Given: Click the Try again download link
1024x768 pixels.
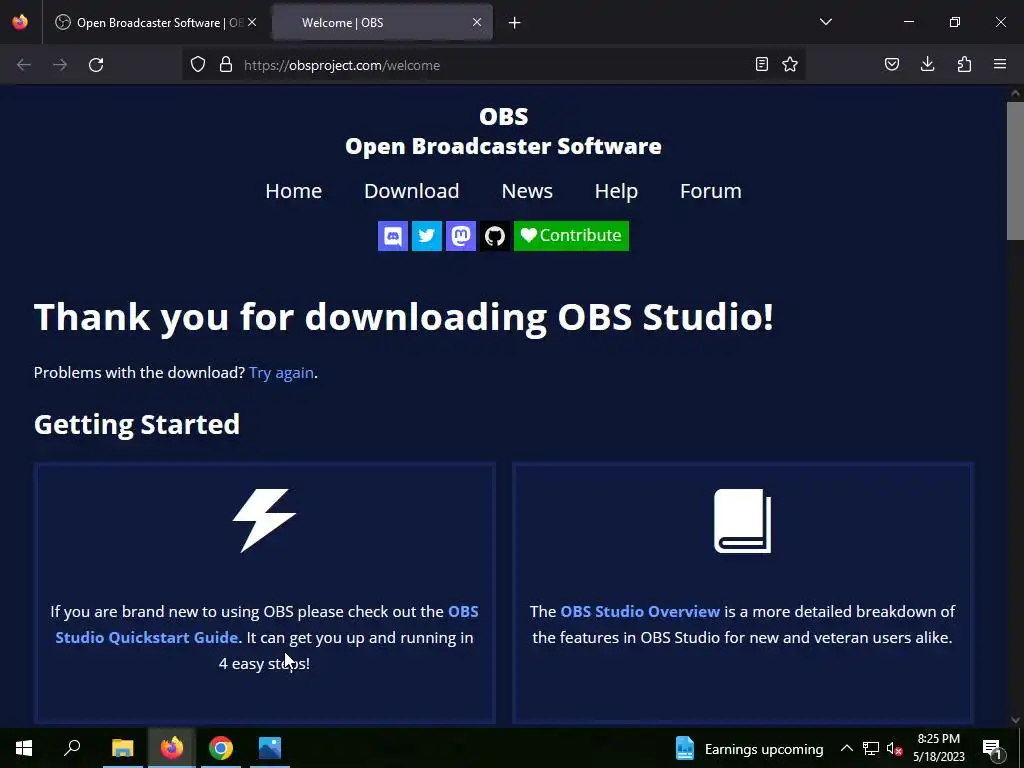Looking at the screenshot, I should click(x=281, y=373).
